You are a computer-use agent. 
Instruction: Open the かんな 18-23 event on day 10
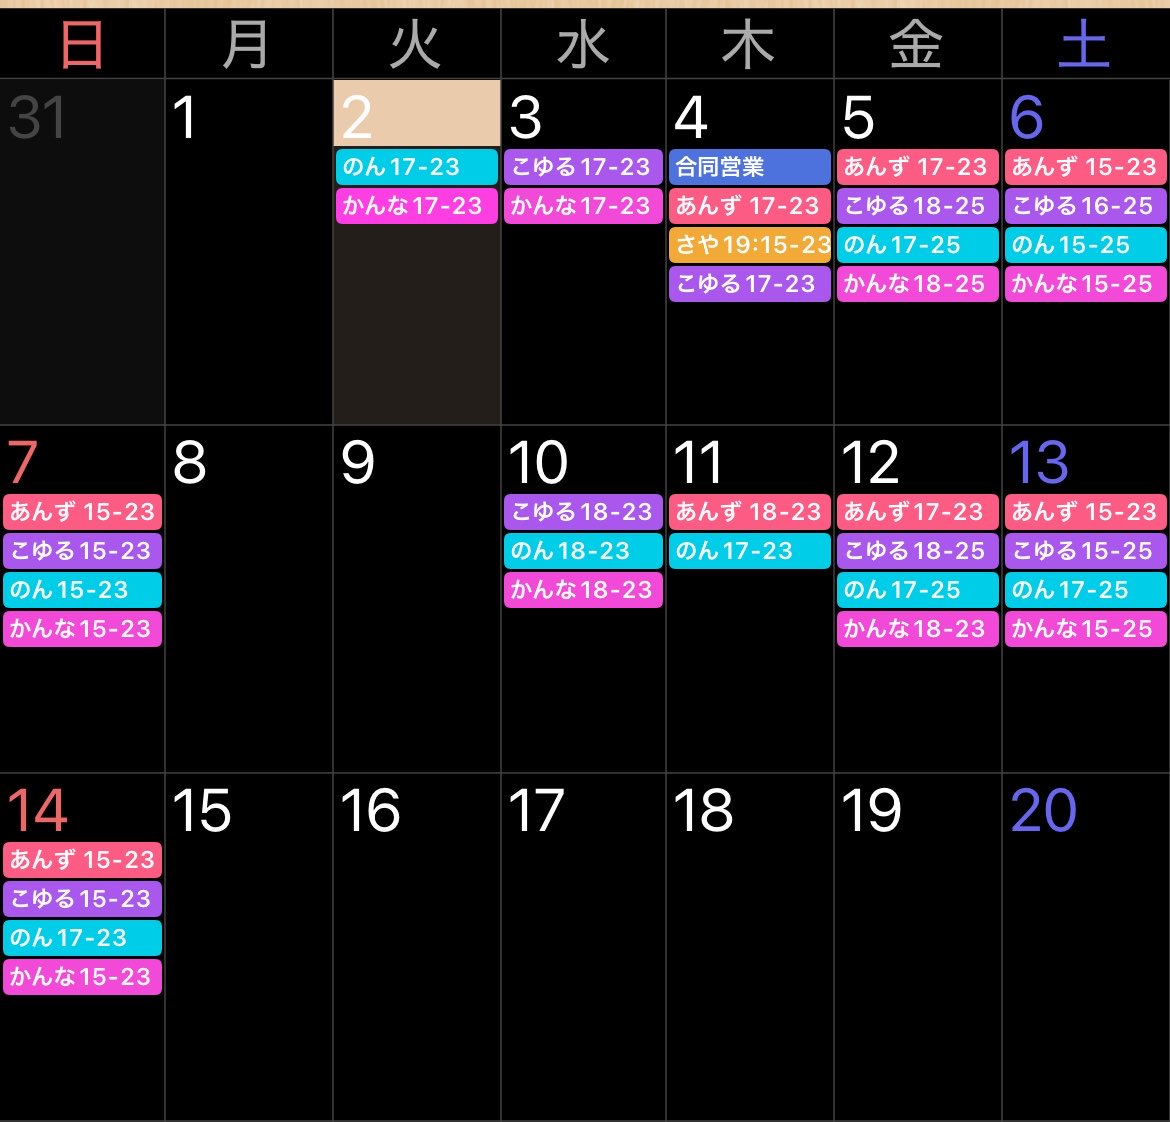click(584, 589)
